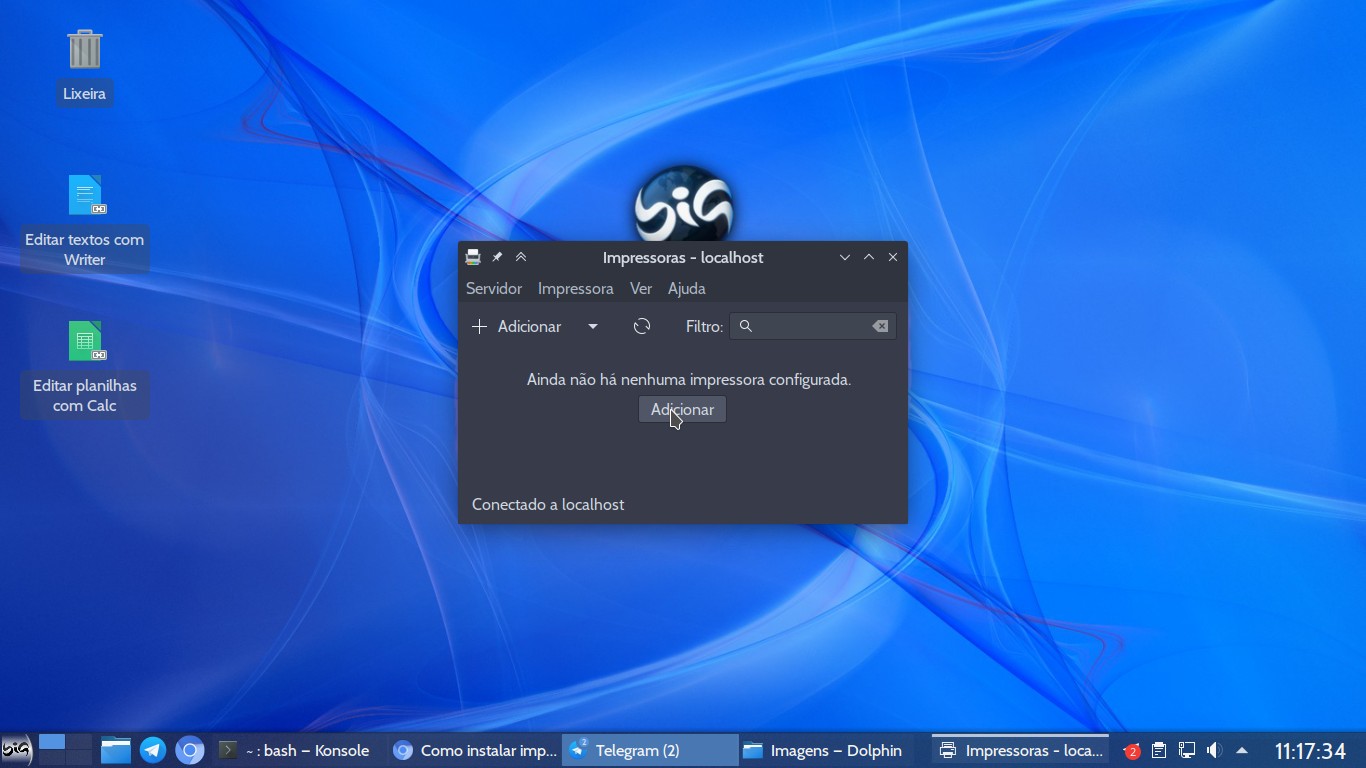This screenshot has width=1366, height=768.
Task: Clear the filter text with the erase icon
Action: 880,326
